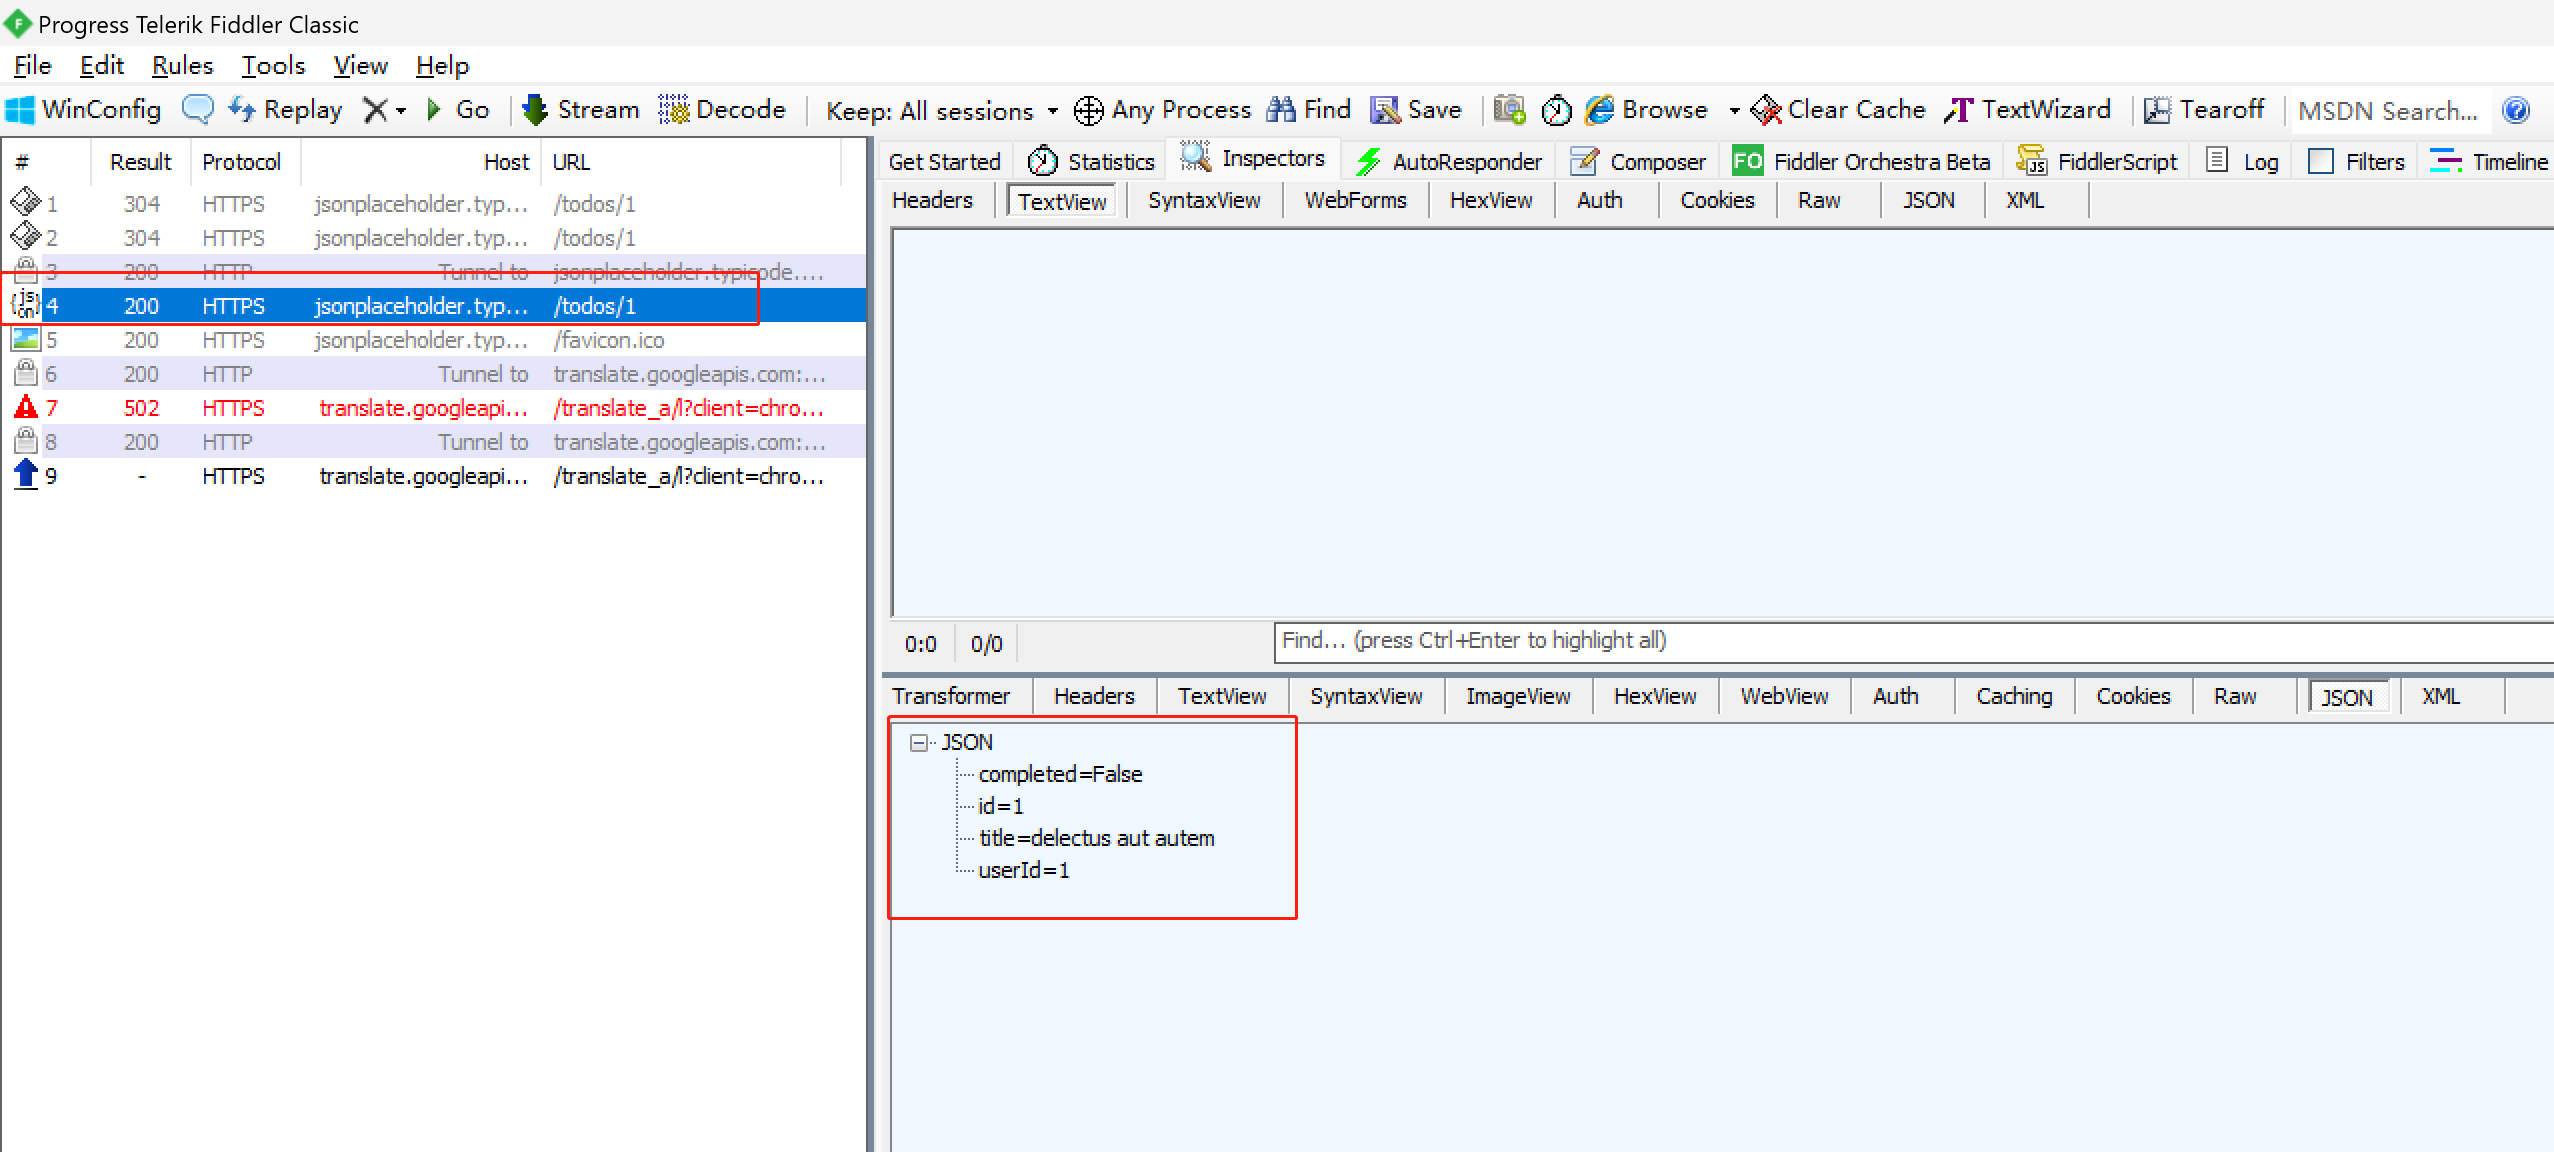
Task: Open the File menu
Action: tap(32, 66)
